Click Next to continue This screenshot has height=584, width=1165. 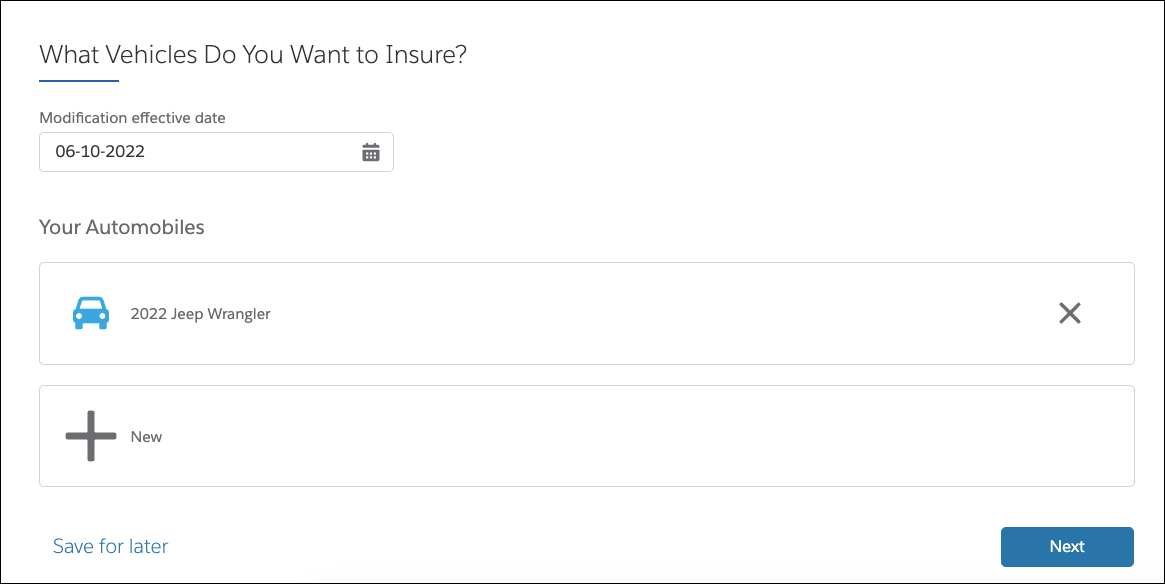pos(1066,546)
